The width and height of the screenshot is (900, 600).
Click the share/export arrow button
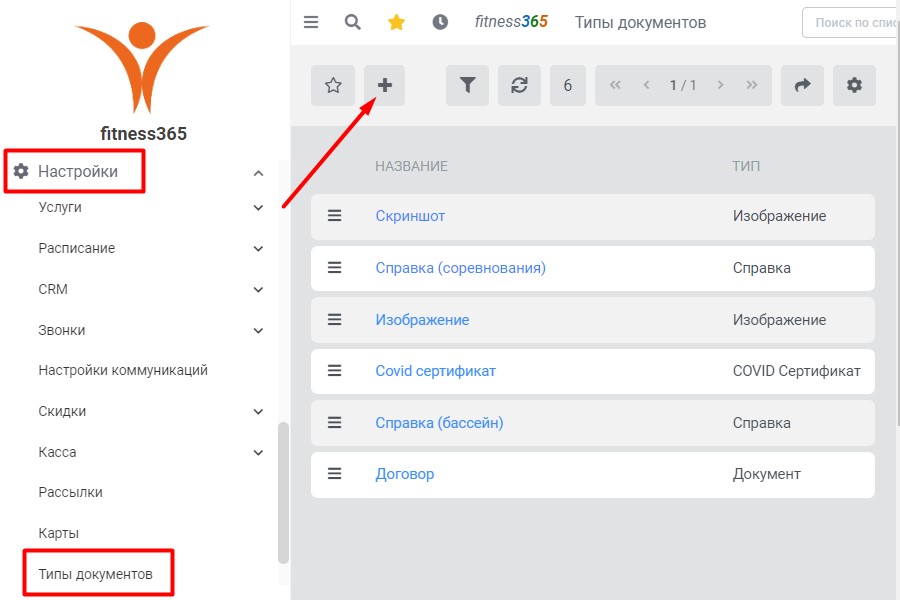pos(802,86)
